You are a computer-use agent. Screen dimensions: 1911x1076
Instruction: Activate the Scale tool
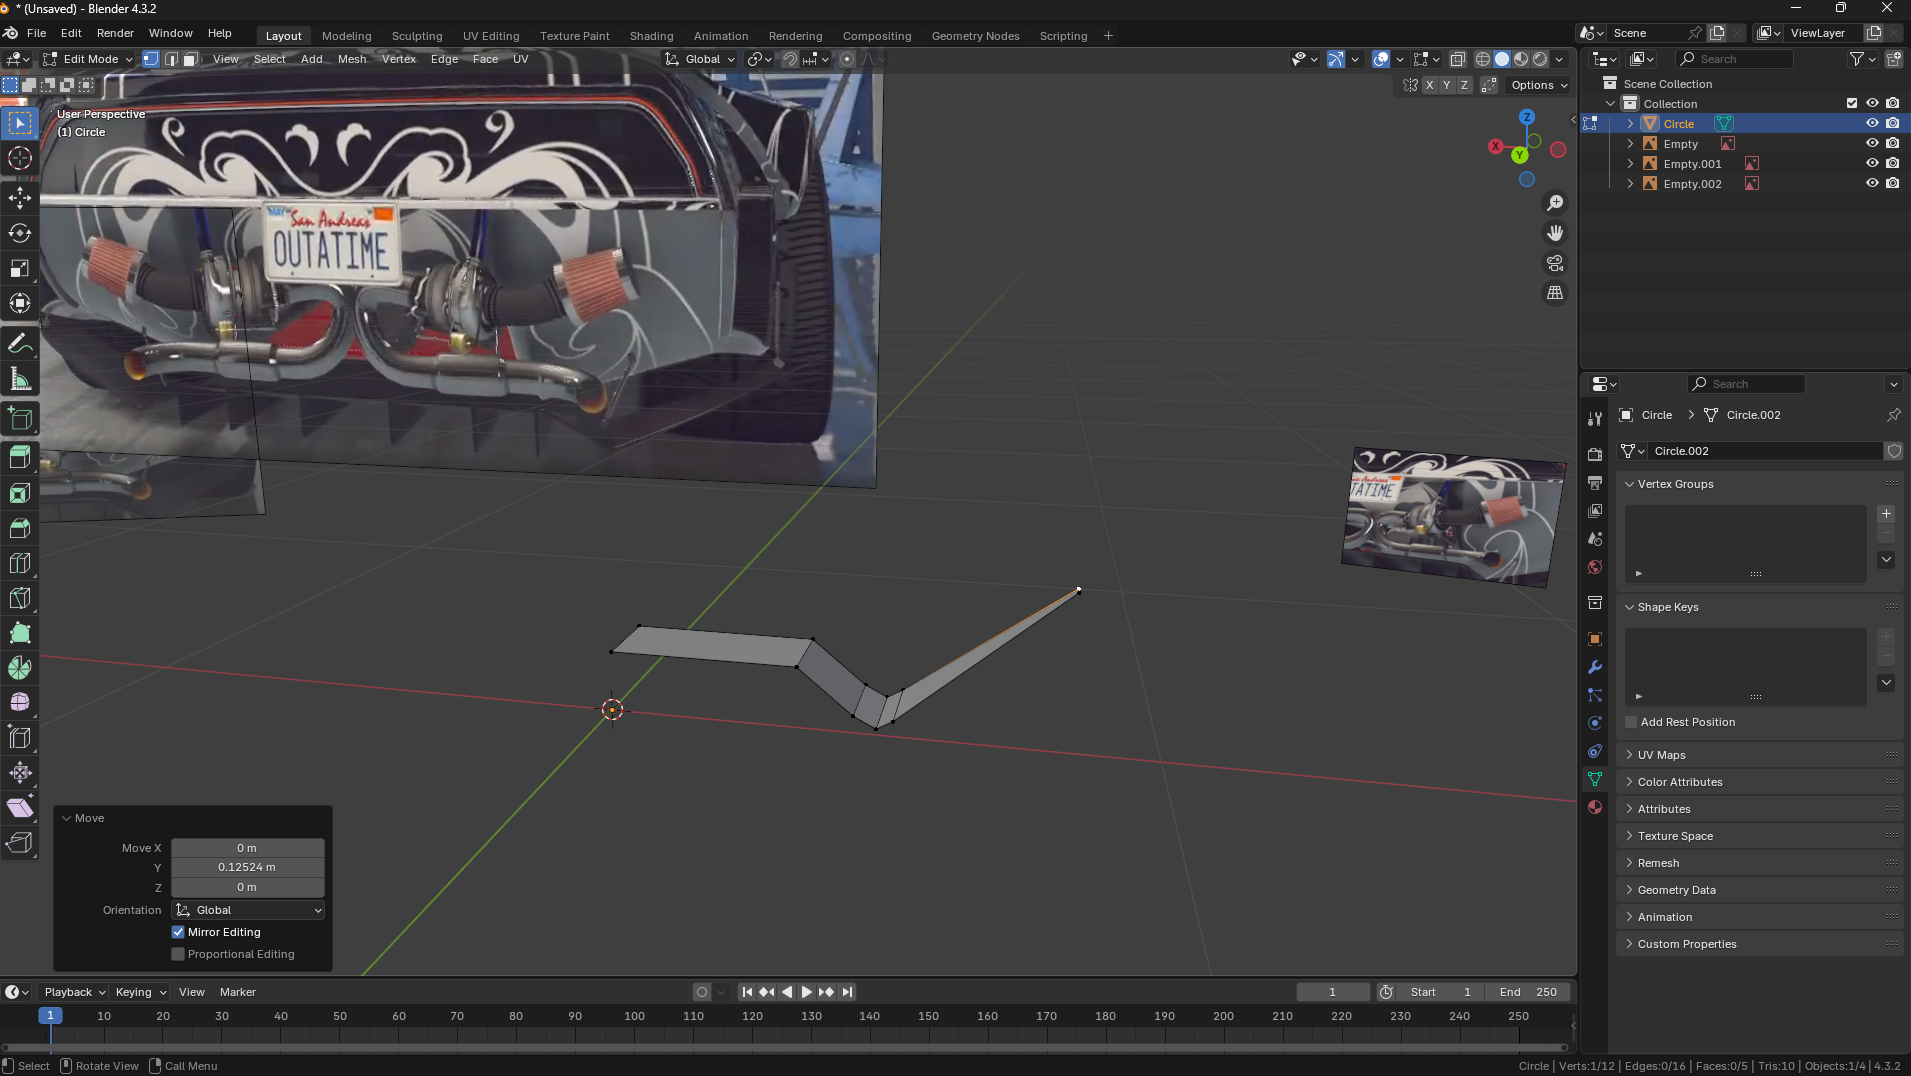tap(20, 268)
